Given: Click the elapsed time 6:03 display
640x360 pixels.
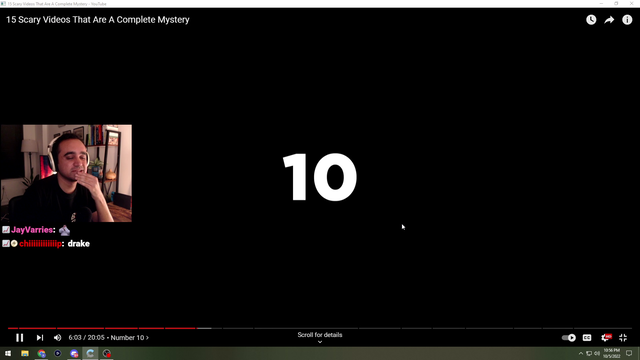Looking at the screenshot, I should tap(75, 338).
